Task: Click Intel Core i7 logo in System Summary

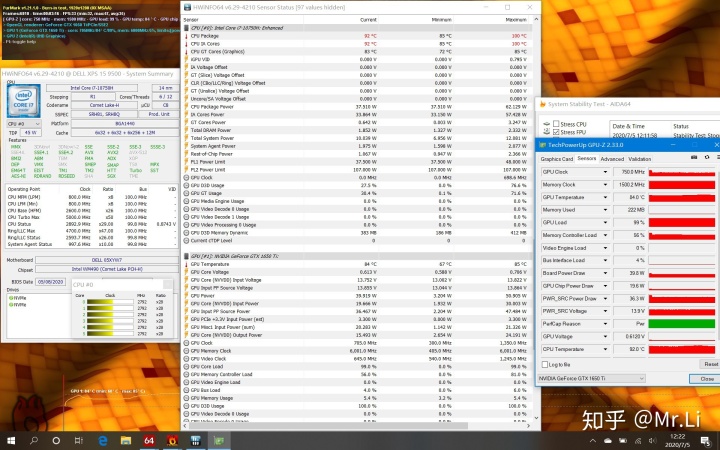Action: pyautogui.click(x=23, y=101)
